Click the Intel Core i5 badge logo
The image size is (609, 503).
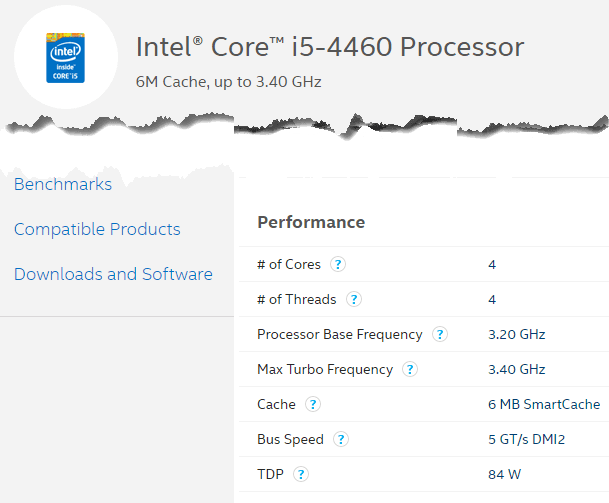click(x=65, y=58)
